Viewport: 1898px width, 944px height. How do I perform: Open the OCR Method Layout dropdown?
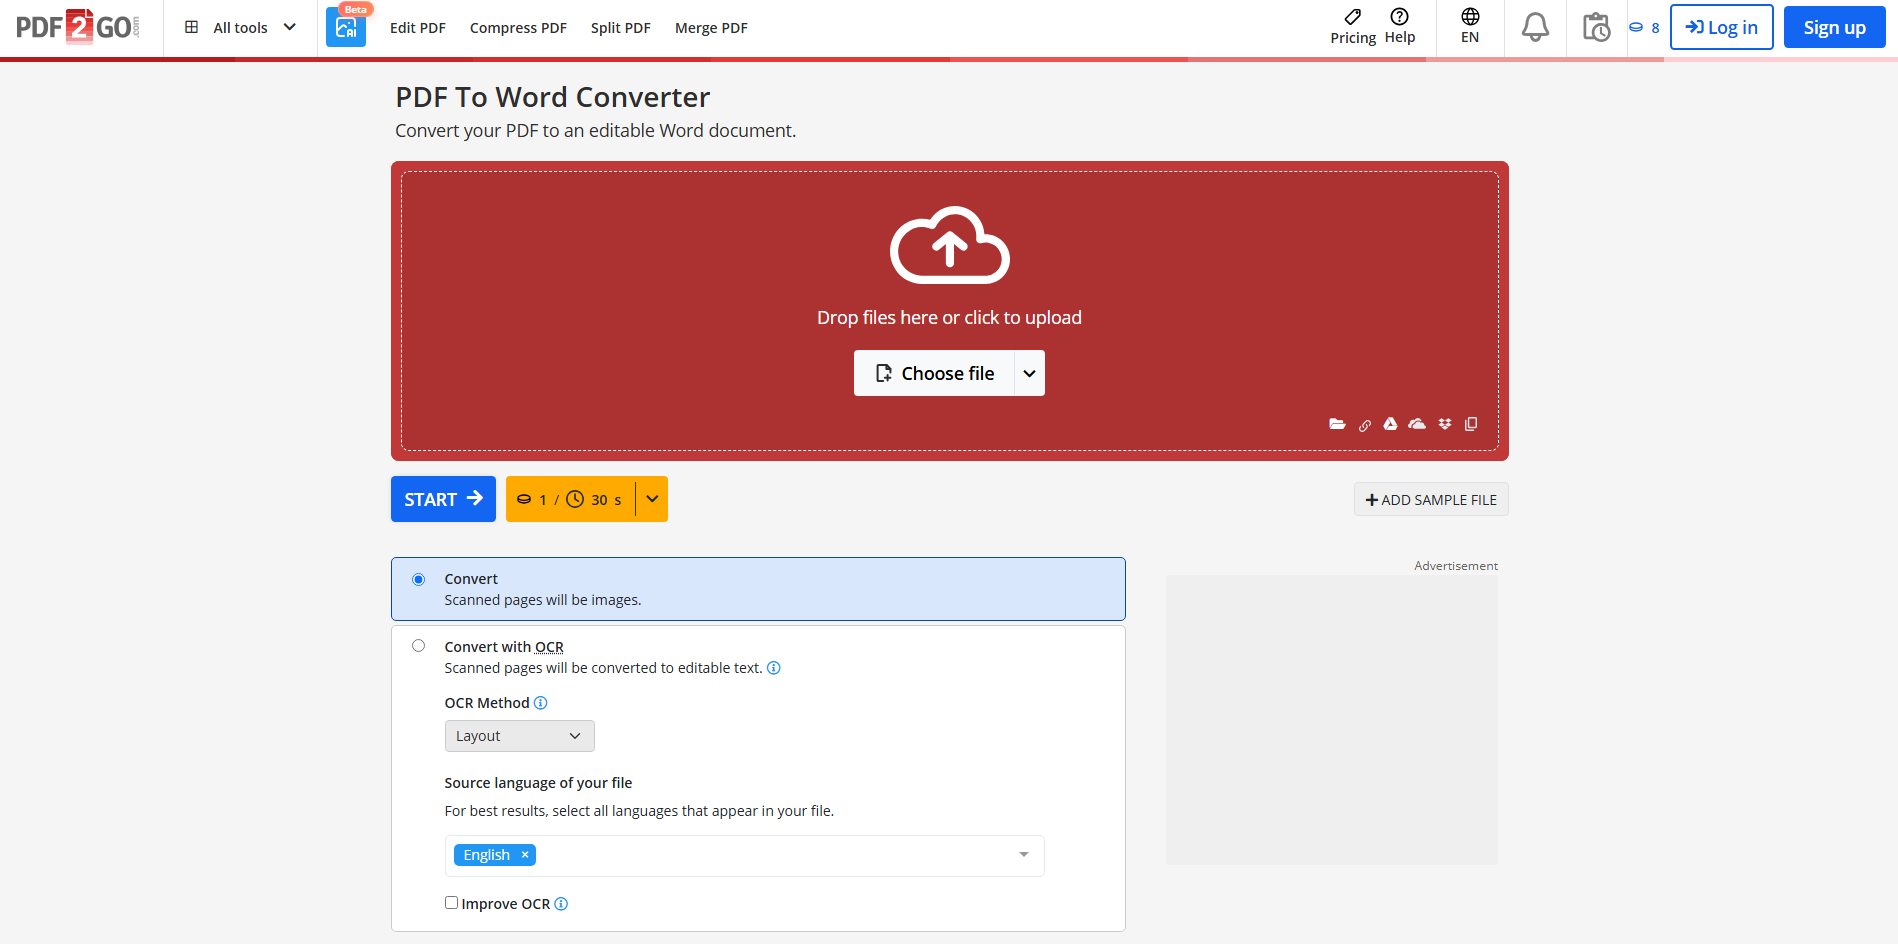(520, 736)
